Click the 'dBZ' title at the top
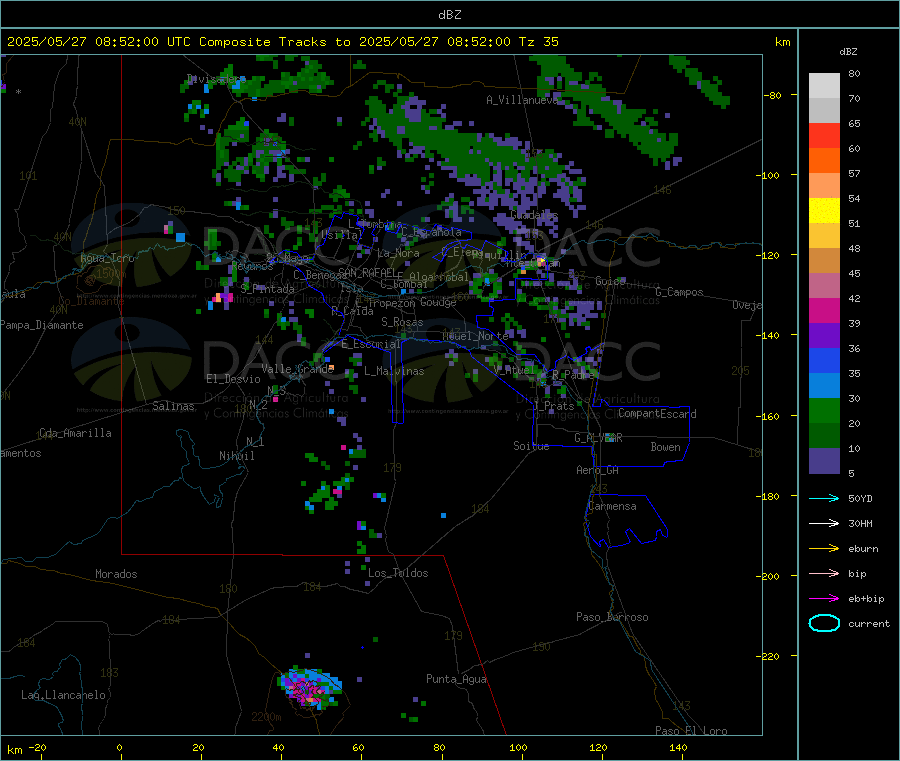Viewport: 900px width, 761px height. tap(449, 15)
